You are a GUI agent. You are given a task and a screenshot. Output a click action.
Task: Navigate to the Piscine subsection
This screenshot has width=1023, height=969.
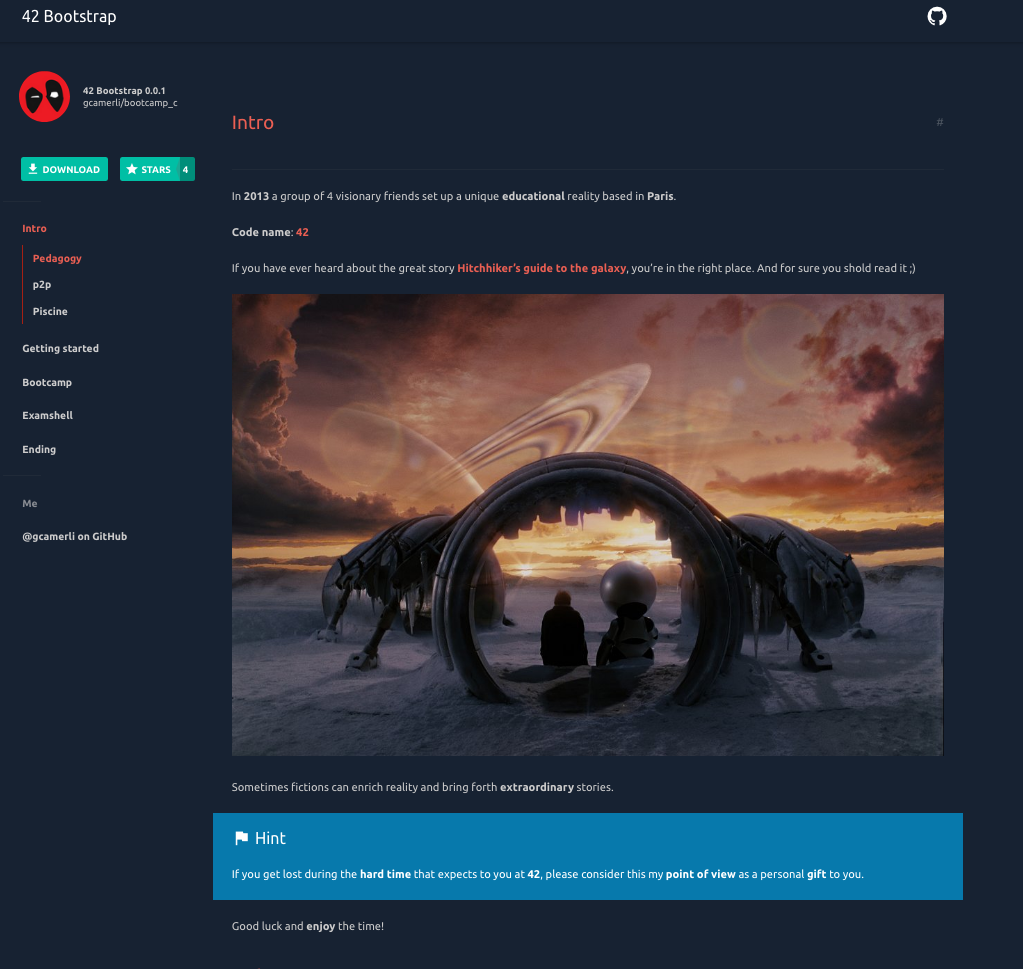(50, 312)
